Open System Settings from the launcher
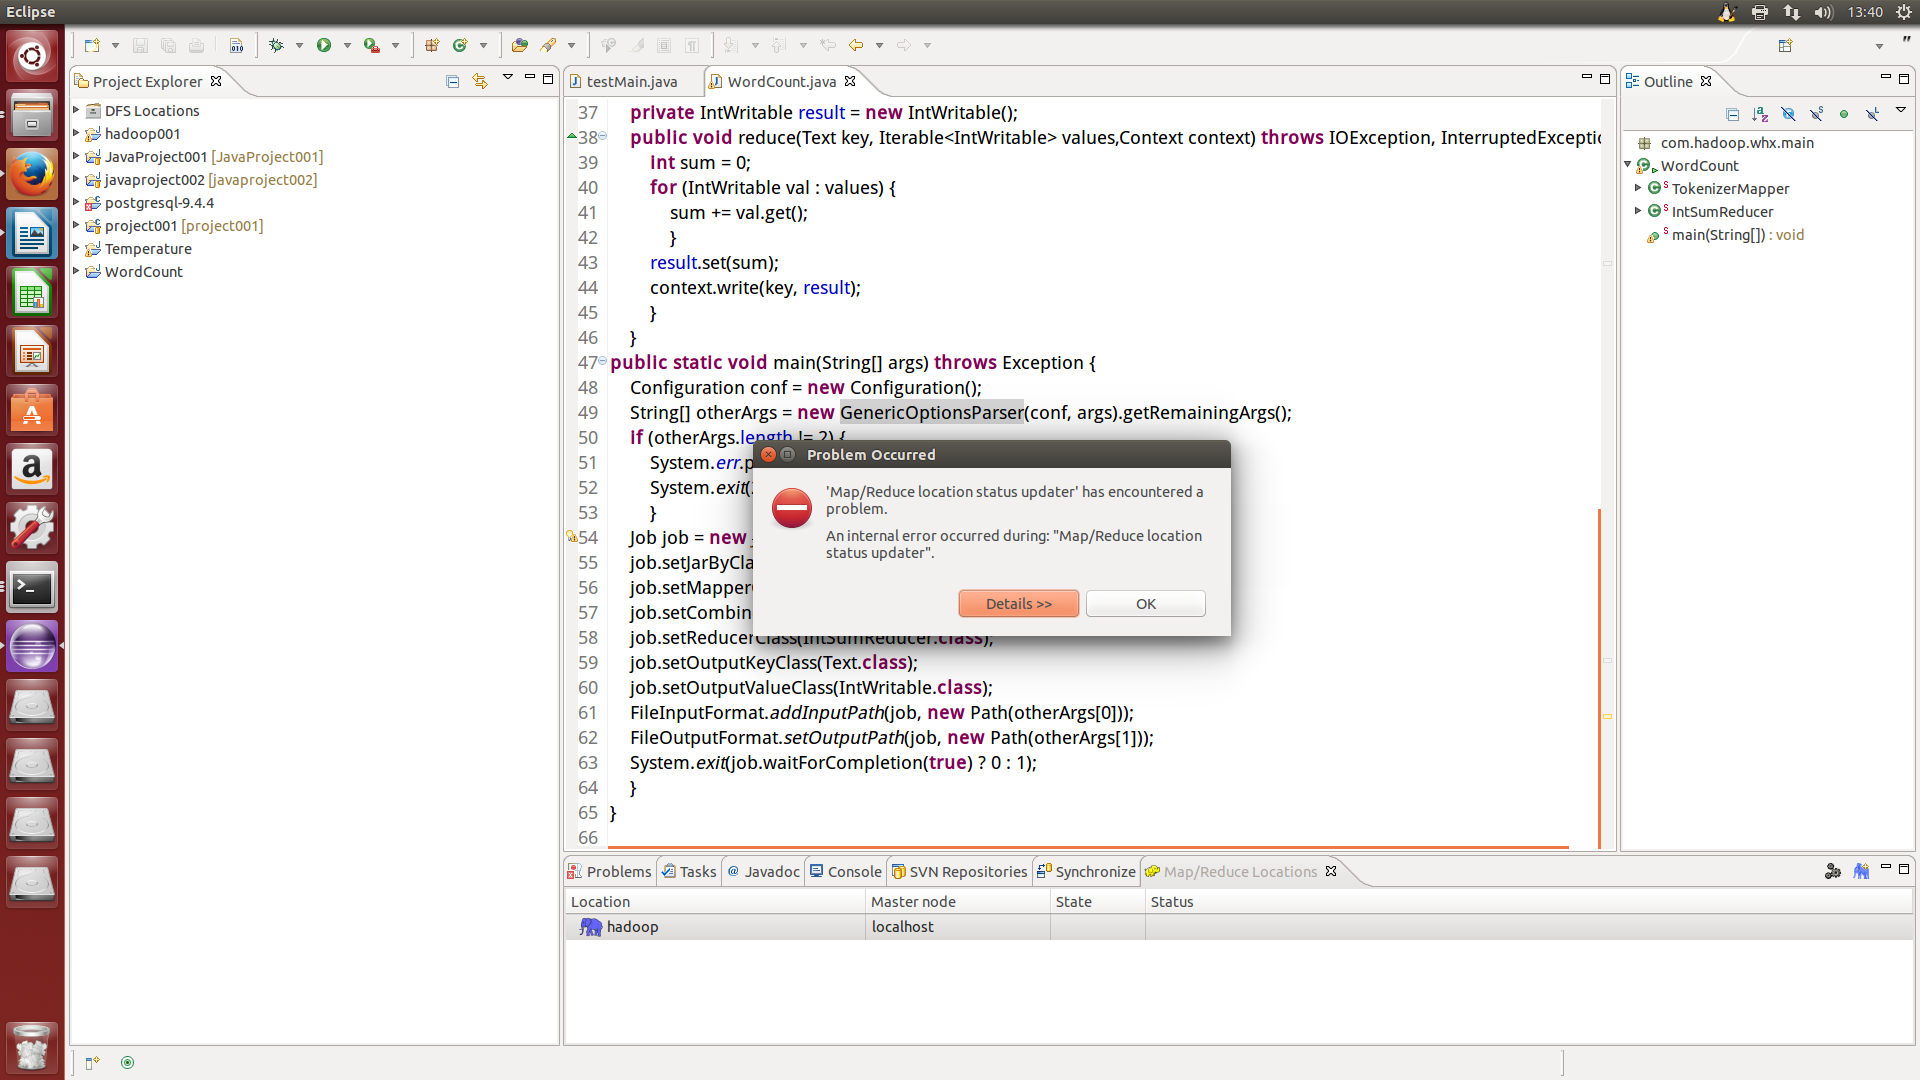Image resolution: width=1920 pixels, height=1080 pixels. point(32,529)
